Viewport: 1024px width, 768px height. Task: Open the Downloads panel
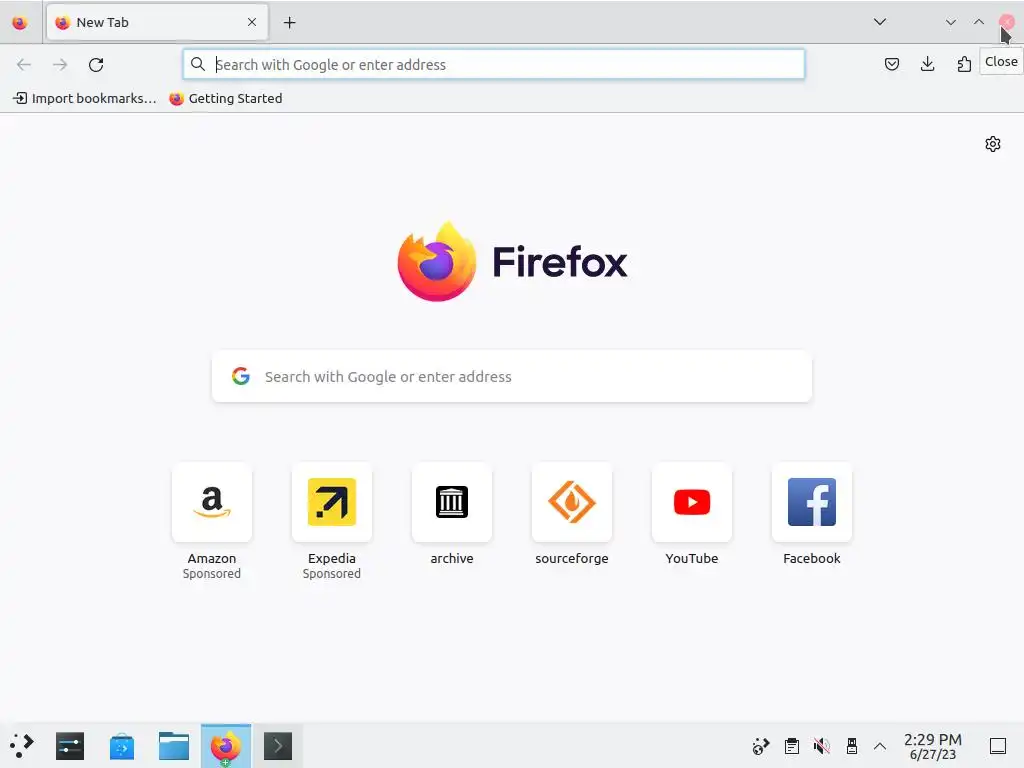(x=927, y=64)
